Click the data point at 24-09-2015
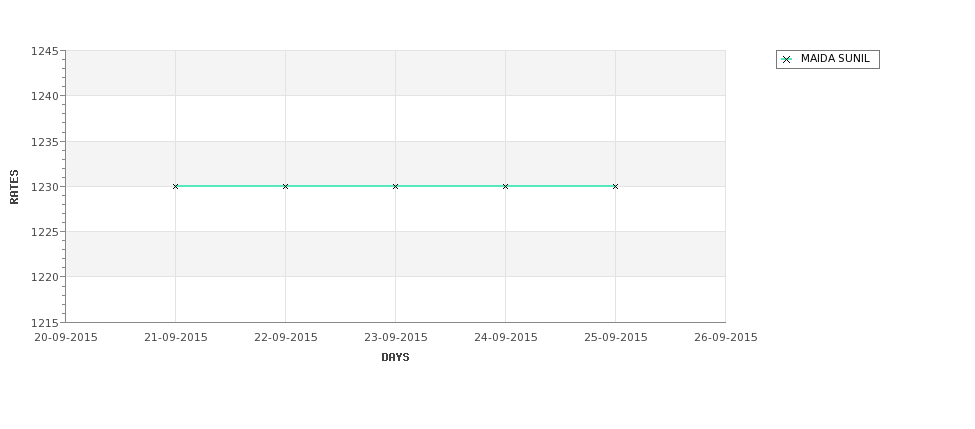Screen dimensions: 975x429 pos(506,187)
